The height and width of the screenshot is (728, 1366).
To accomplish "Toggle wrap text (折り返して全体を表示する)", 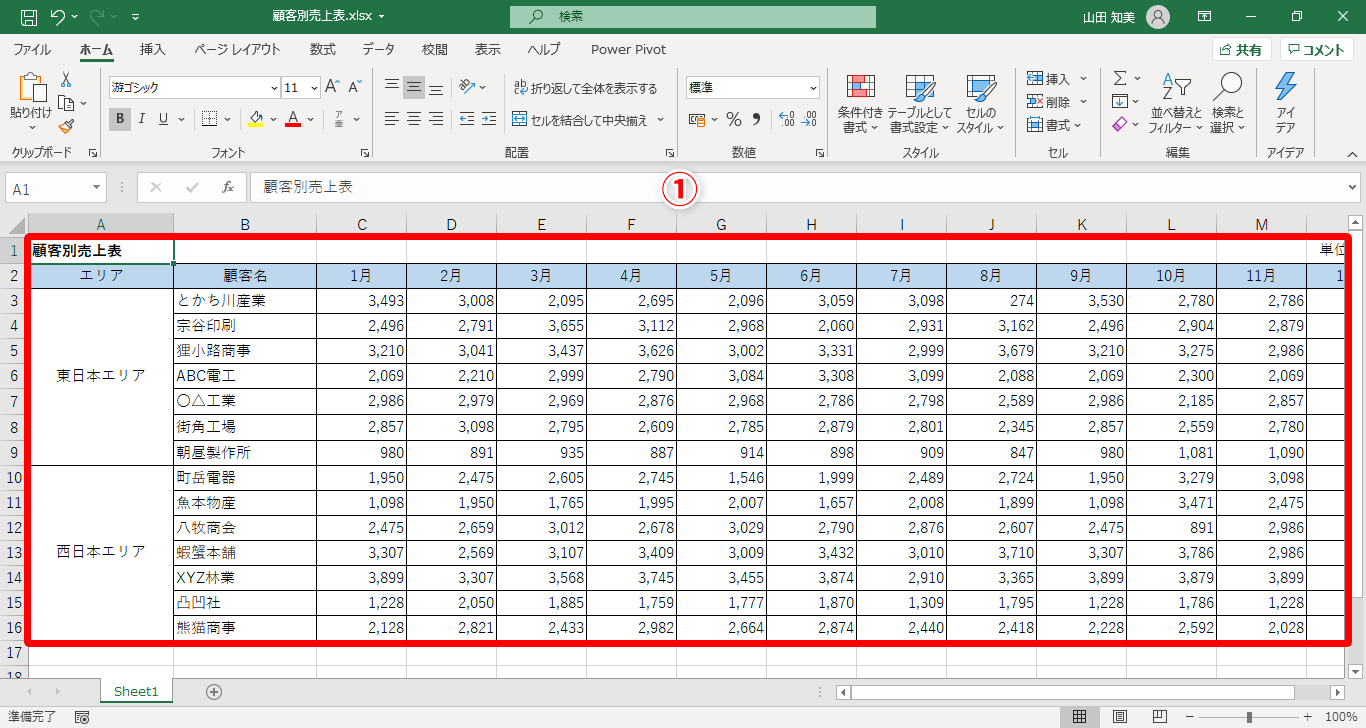I will click(585, 88).
